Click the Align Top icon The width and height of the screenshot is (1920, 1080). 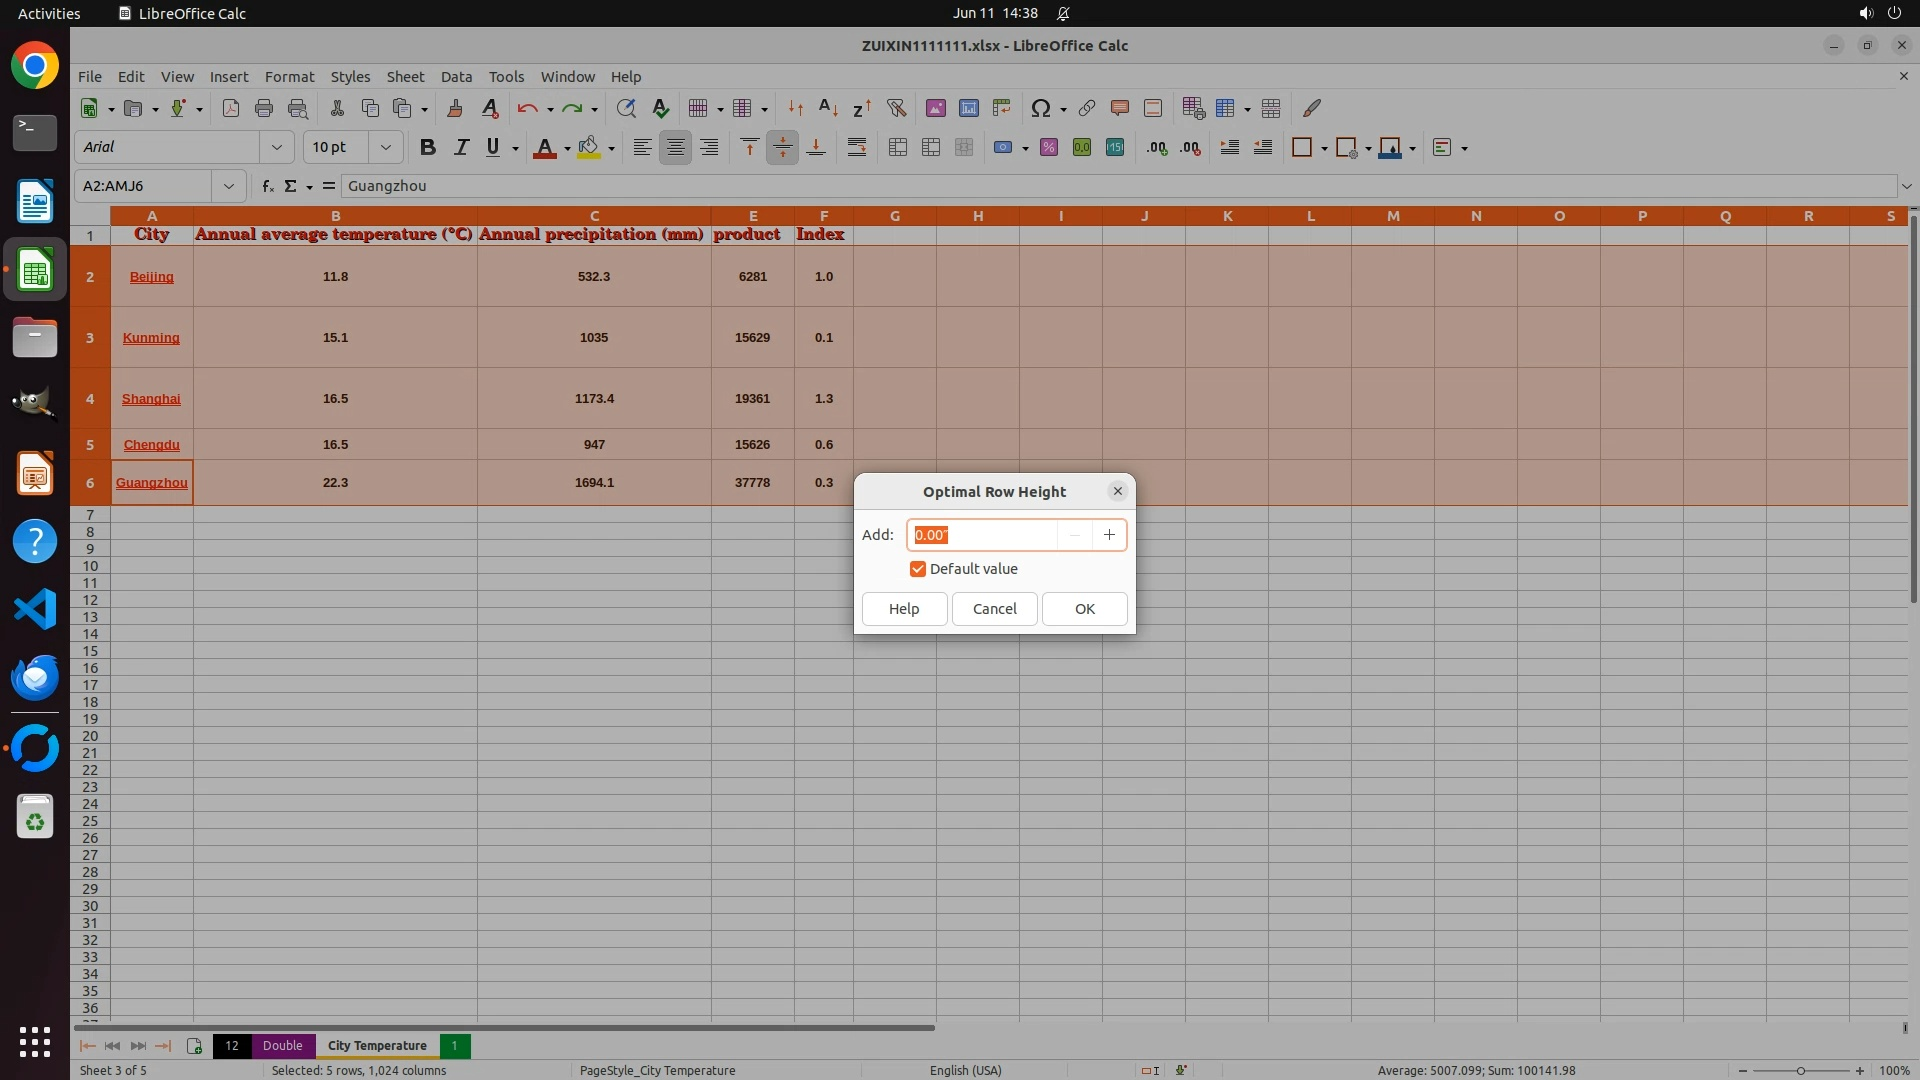click(x=749, y=147)
